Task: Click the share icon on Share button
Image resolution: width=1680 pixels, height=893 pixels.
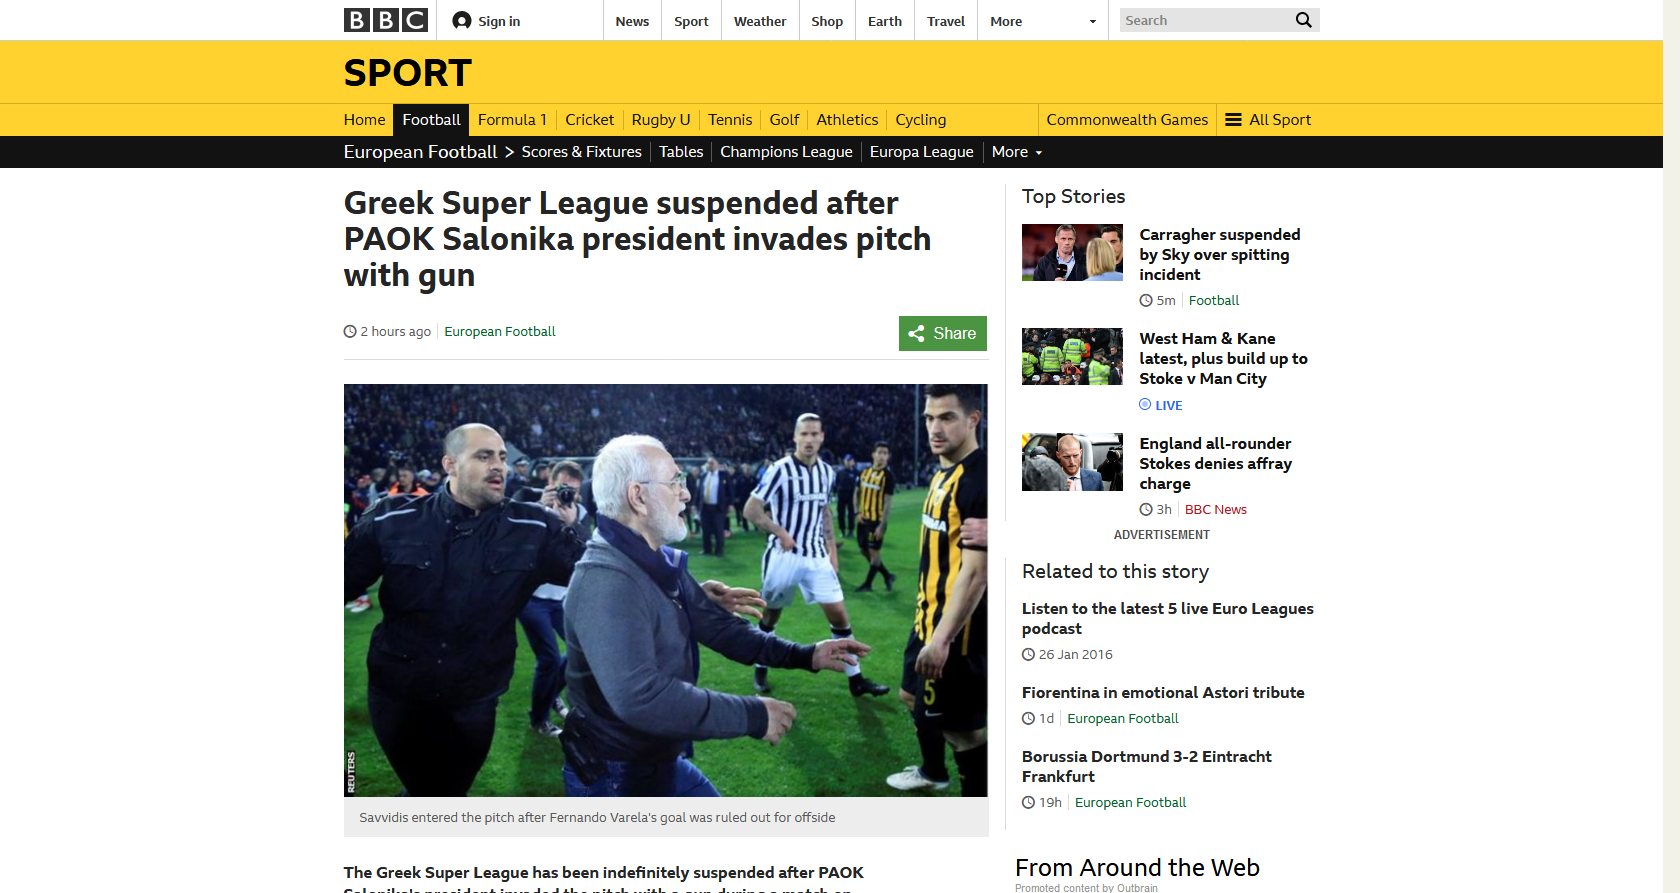Action: coord(916,334)
